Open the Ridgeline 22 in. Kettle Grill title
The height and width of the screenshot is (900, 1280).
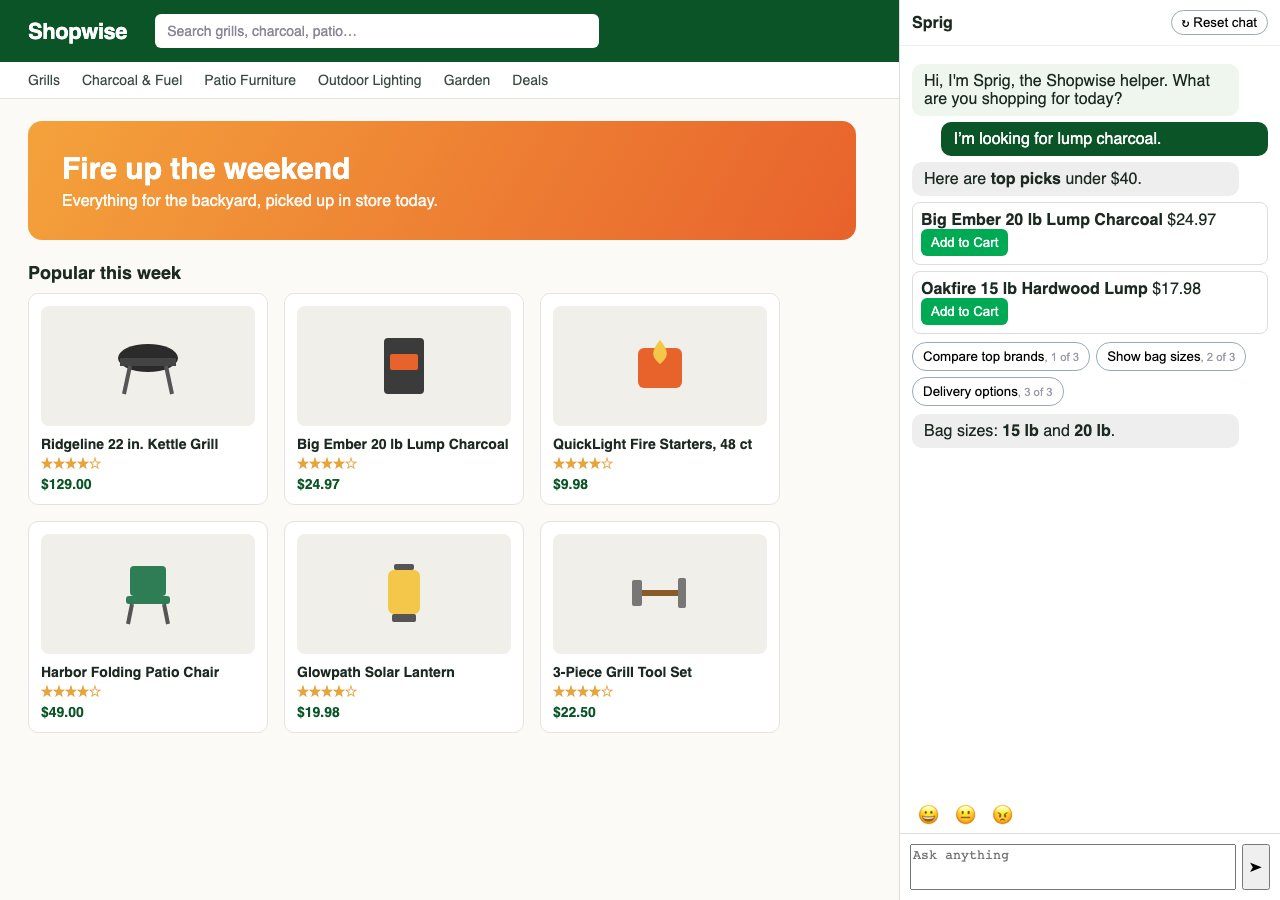coord(130,444)
